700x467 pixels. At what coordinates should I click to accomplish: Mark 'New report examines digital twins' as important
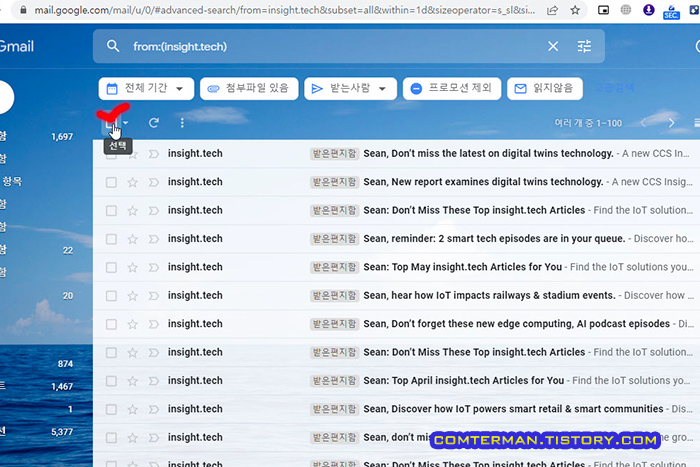tap(154, 182)
